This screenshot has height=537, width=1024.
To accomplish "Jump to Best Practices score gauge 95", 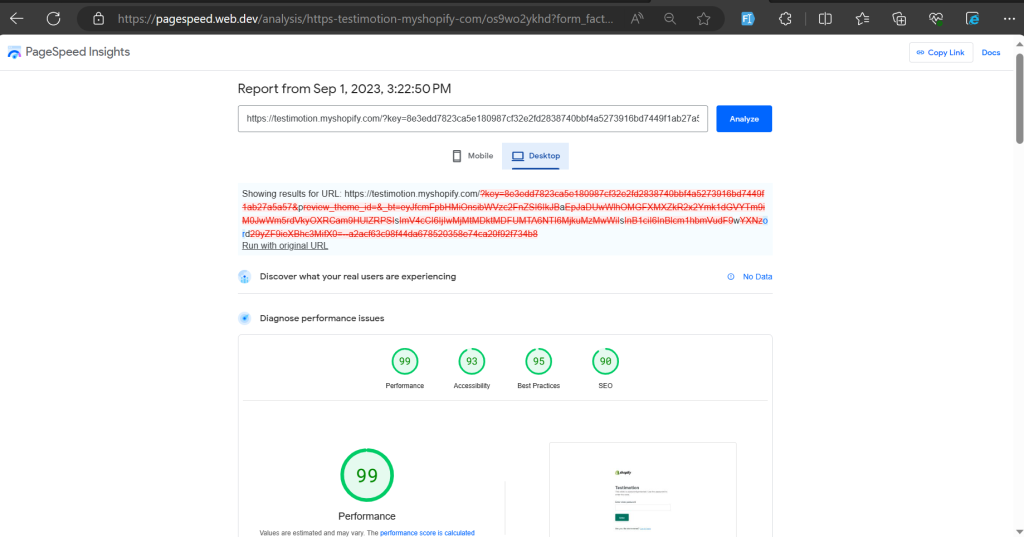I will click(x=539, y=361).
